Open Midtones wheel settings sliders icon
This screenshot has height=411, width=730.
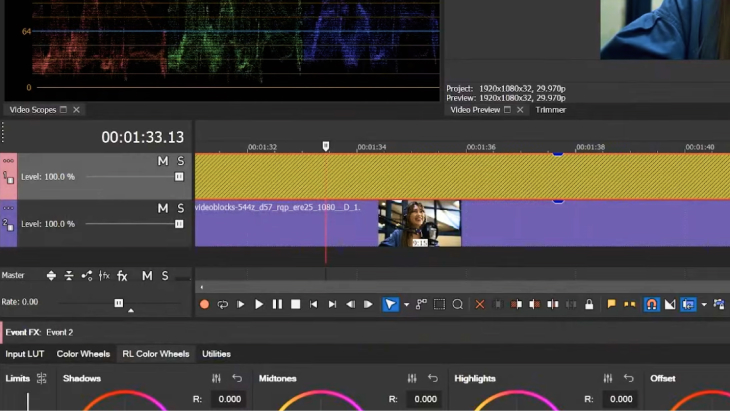(x=412, y=378)
